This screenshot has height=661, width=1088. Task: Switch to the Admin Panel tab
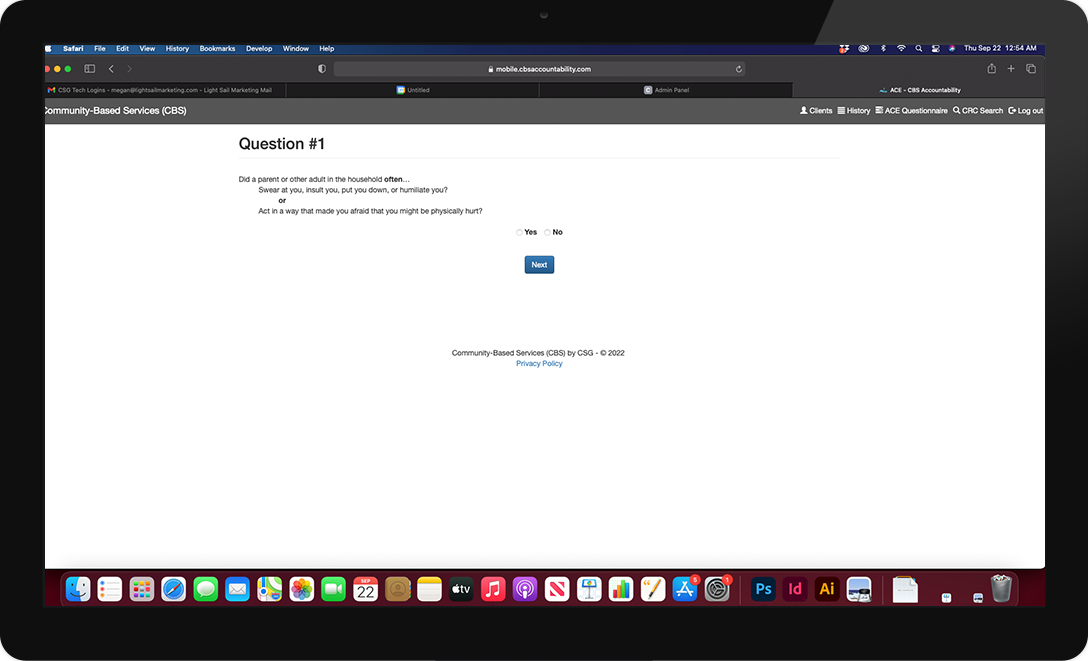point(666,90)
